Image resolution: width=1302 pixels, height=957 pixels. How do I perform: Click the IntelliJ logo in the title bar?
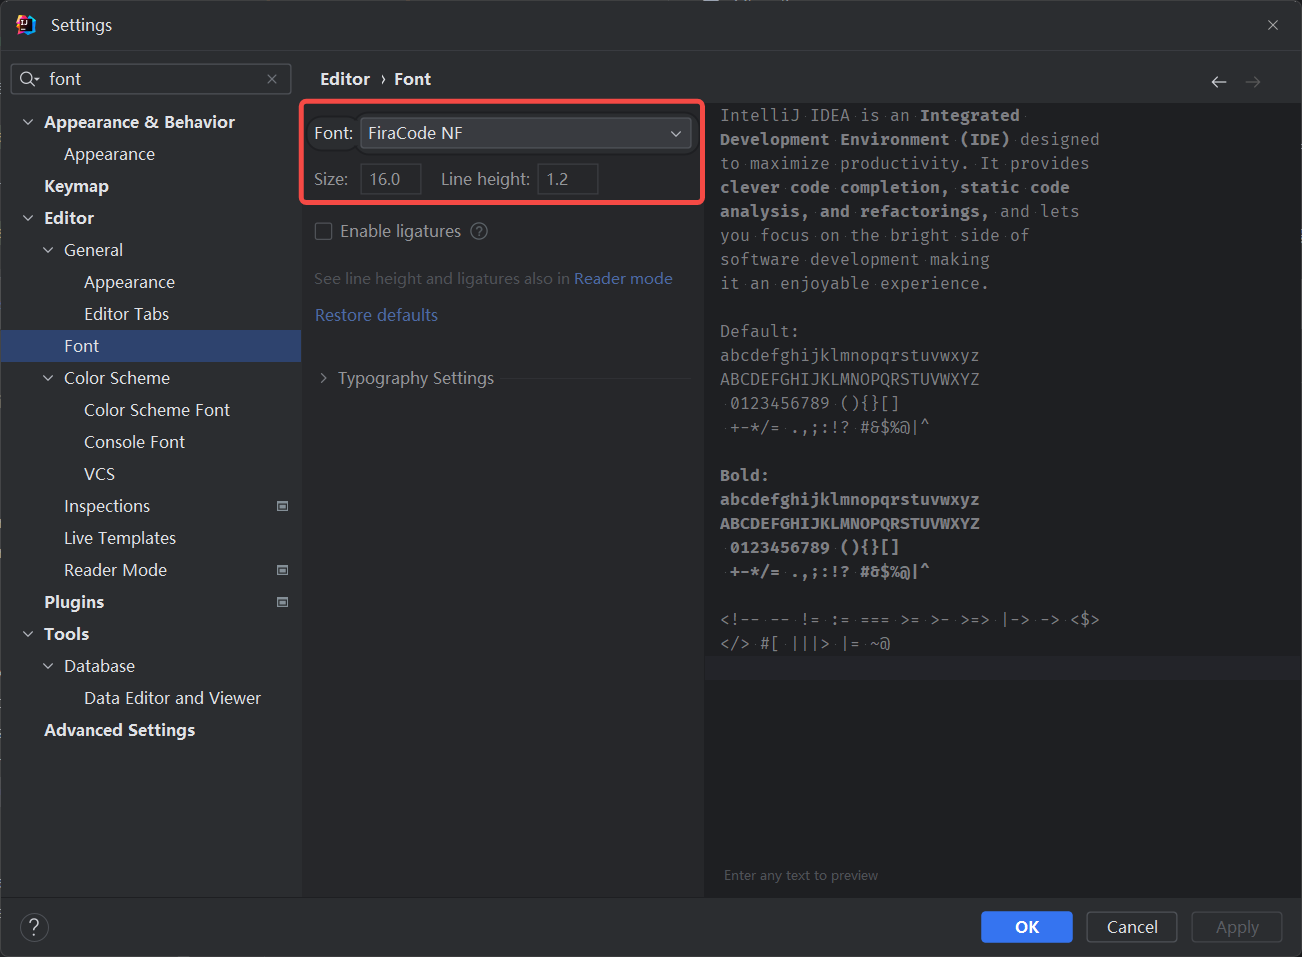coord(26,25)
